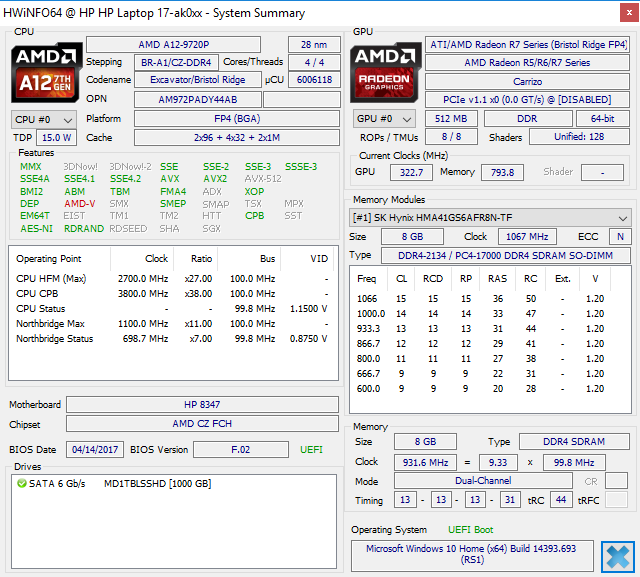This screenshot has width=640, height=577.
Task: Click the 1.1500 V CPU Status VID value
Action: point(309,309)
